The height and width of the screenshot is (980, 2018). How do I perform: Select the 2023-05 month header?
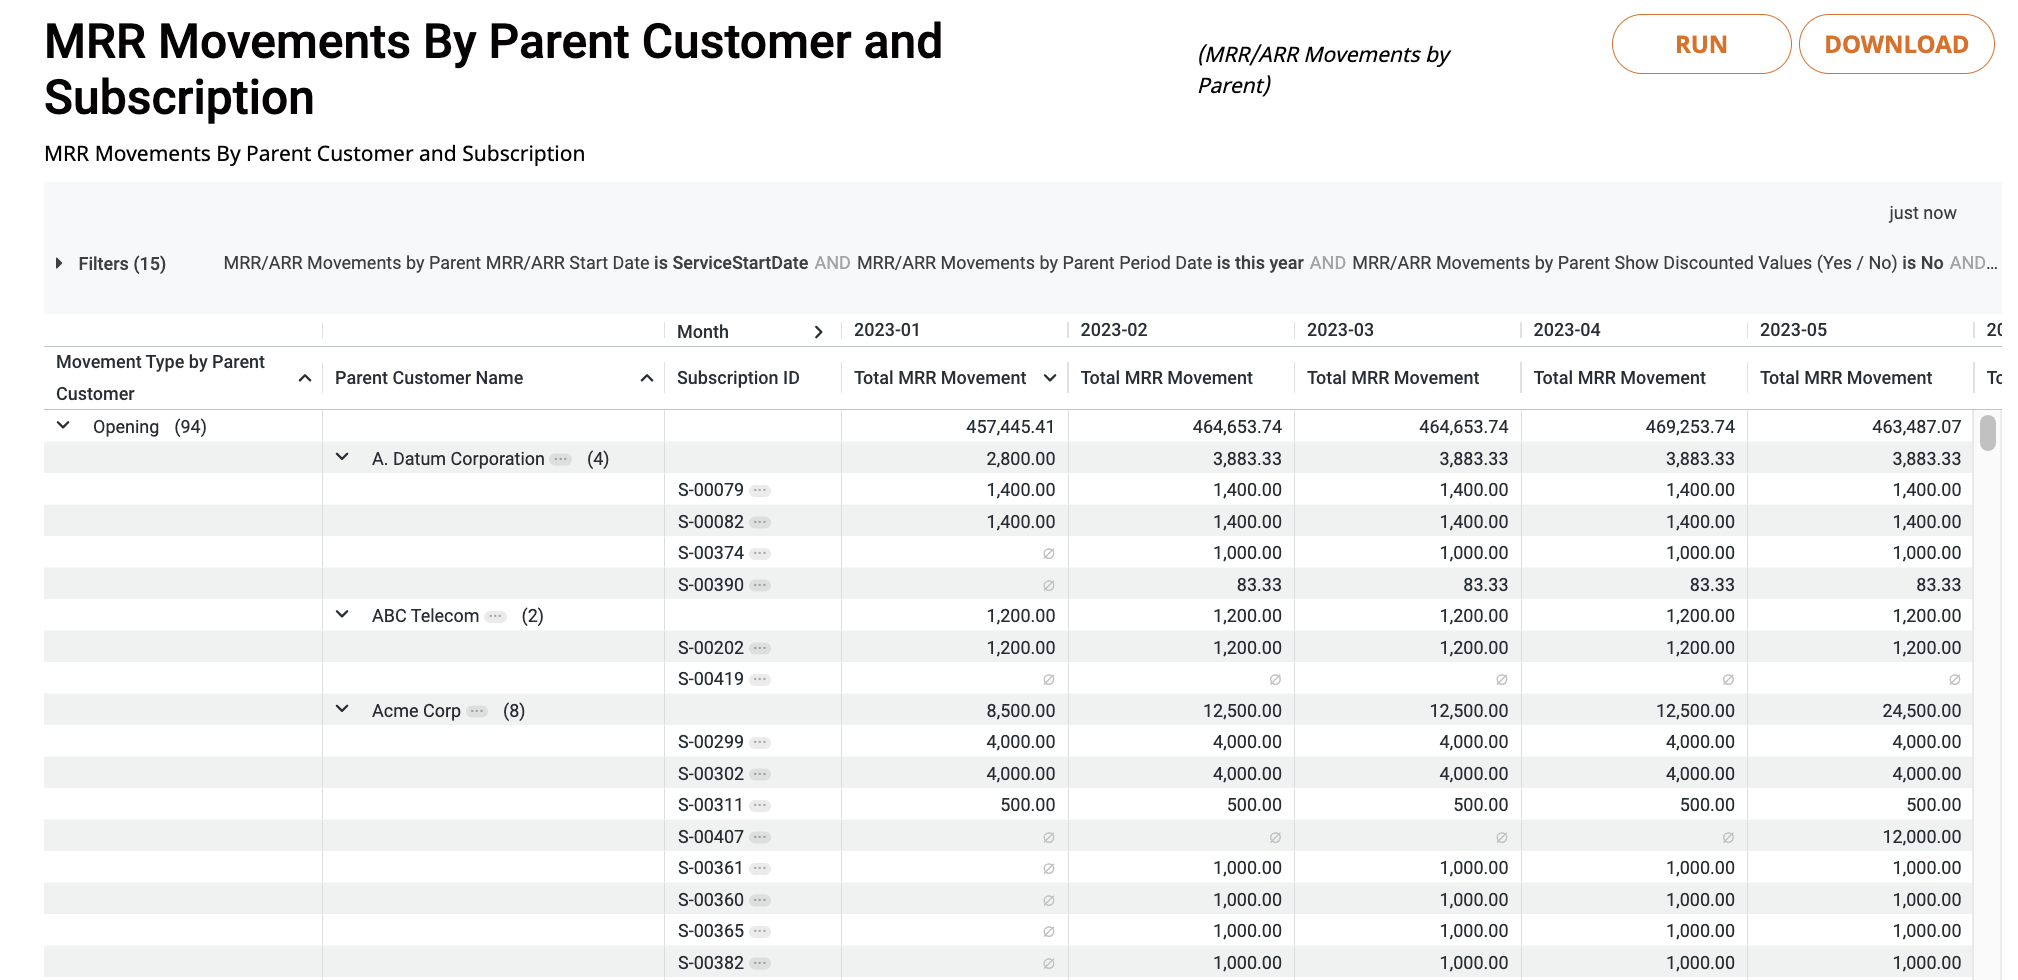click(x=1793, y=330)
